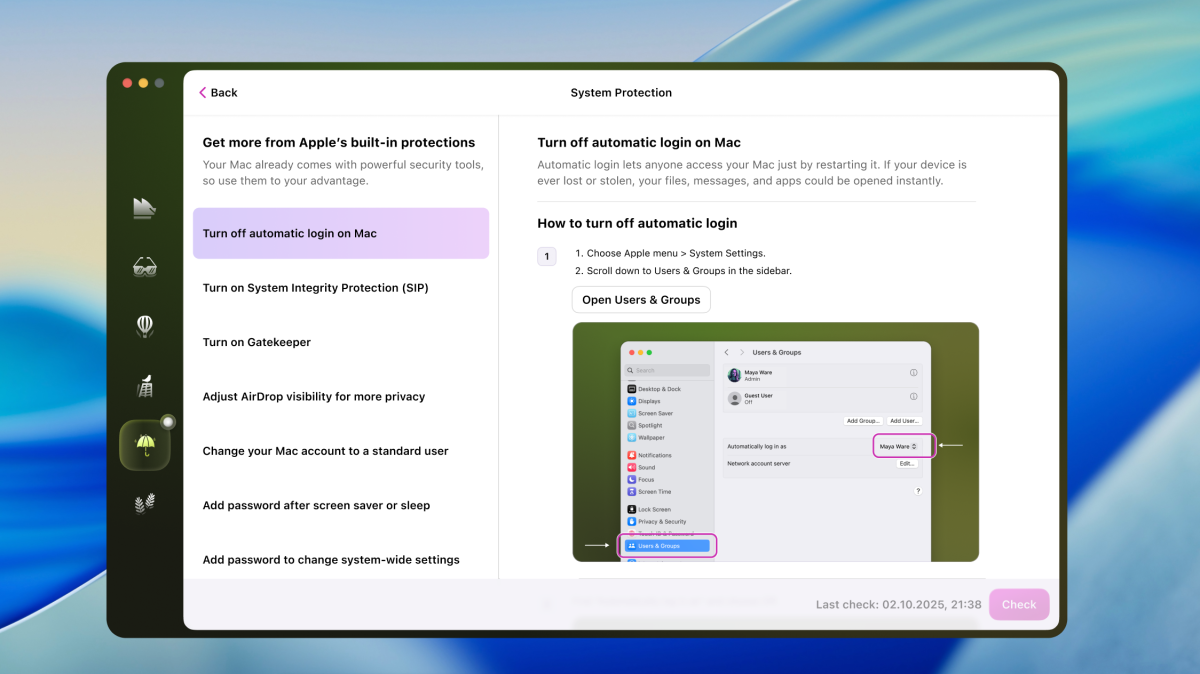Minimize the window with the yellow button
The height and width of the screenshot is (674, 1200).
143,83
